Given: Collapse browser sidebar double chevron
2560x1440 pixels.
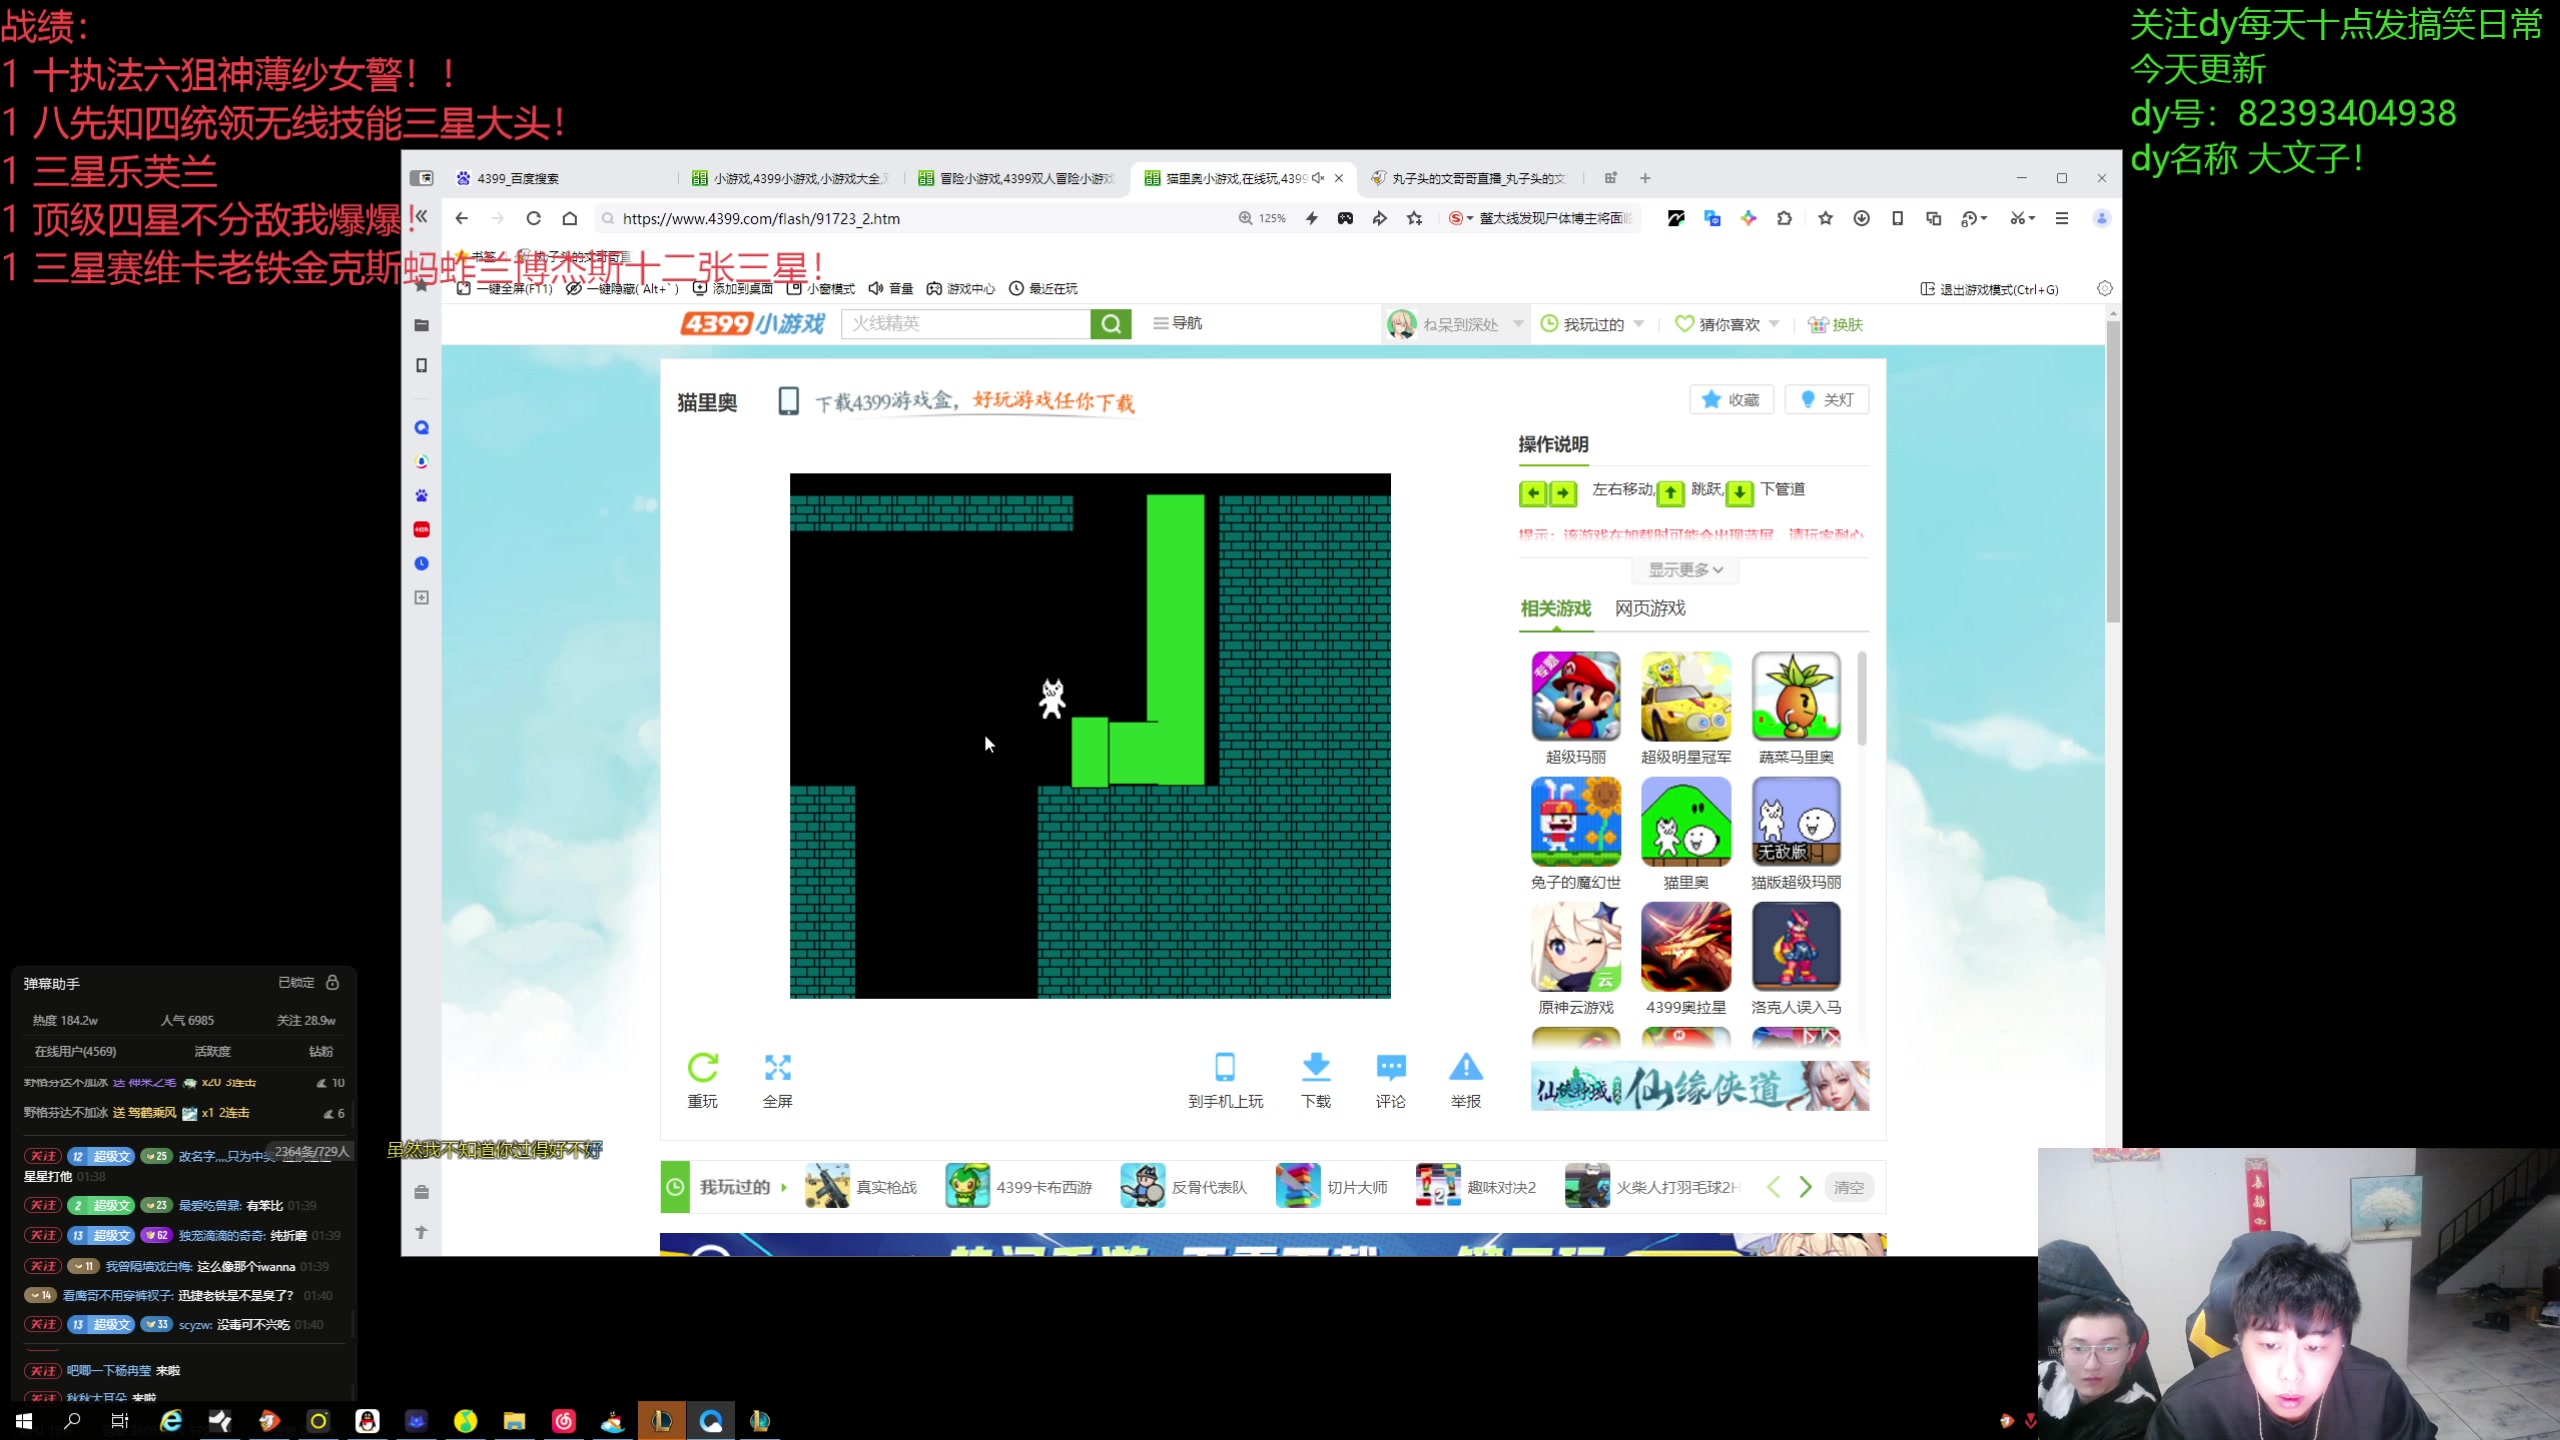Looking at the screenshot, I should [421, 216].
